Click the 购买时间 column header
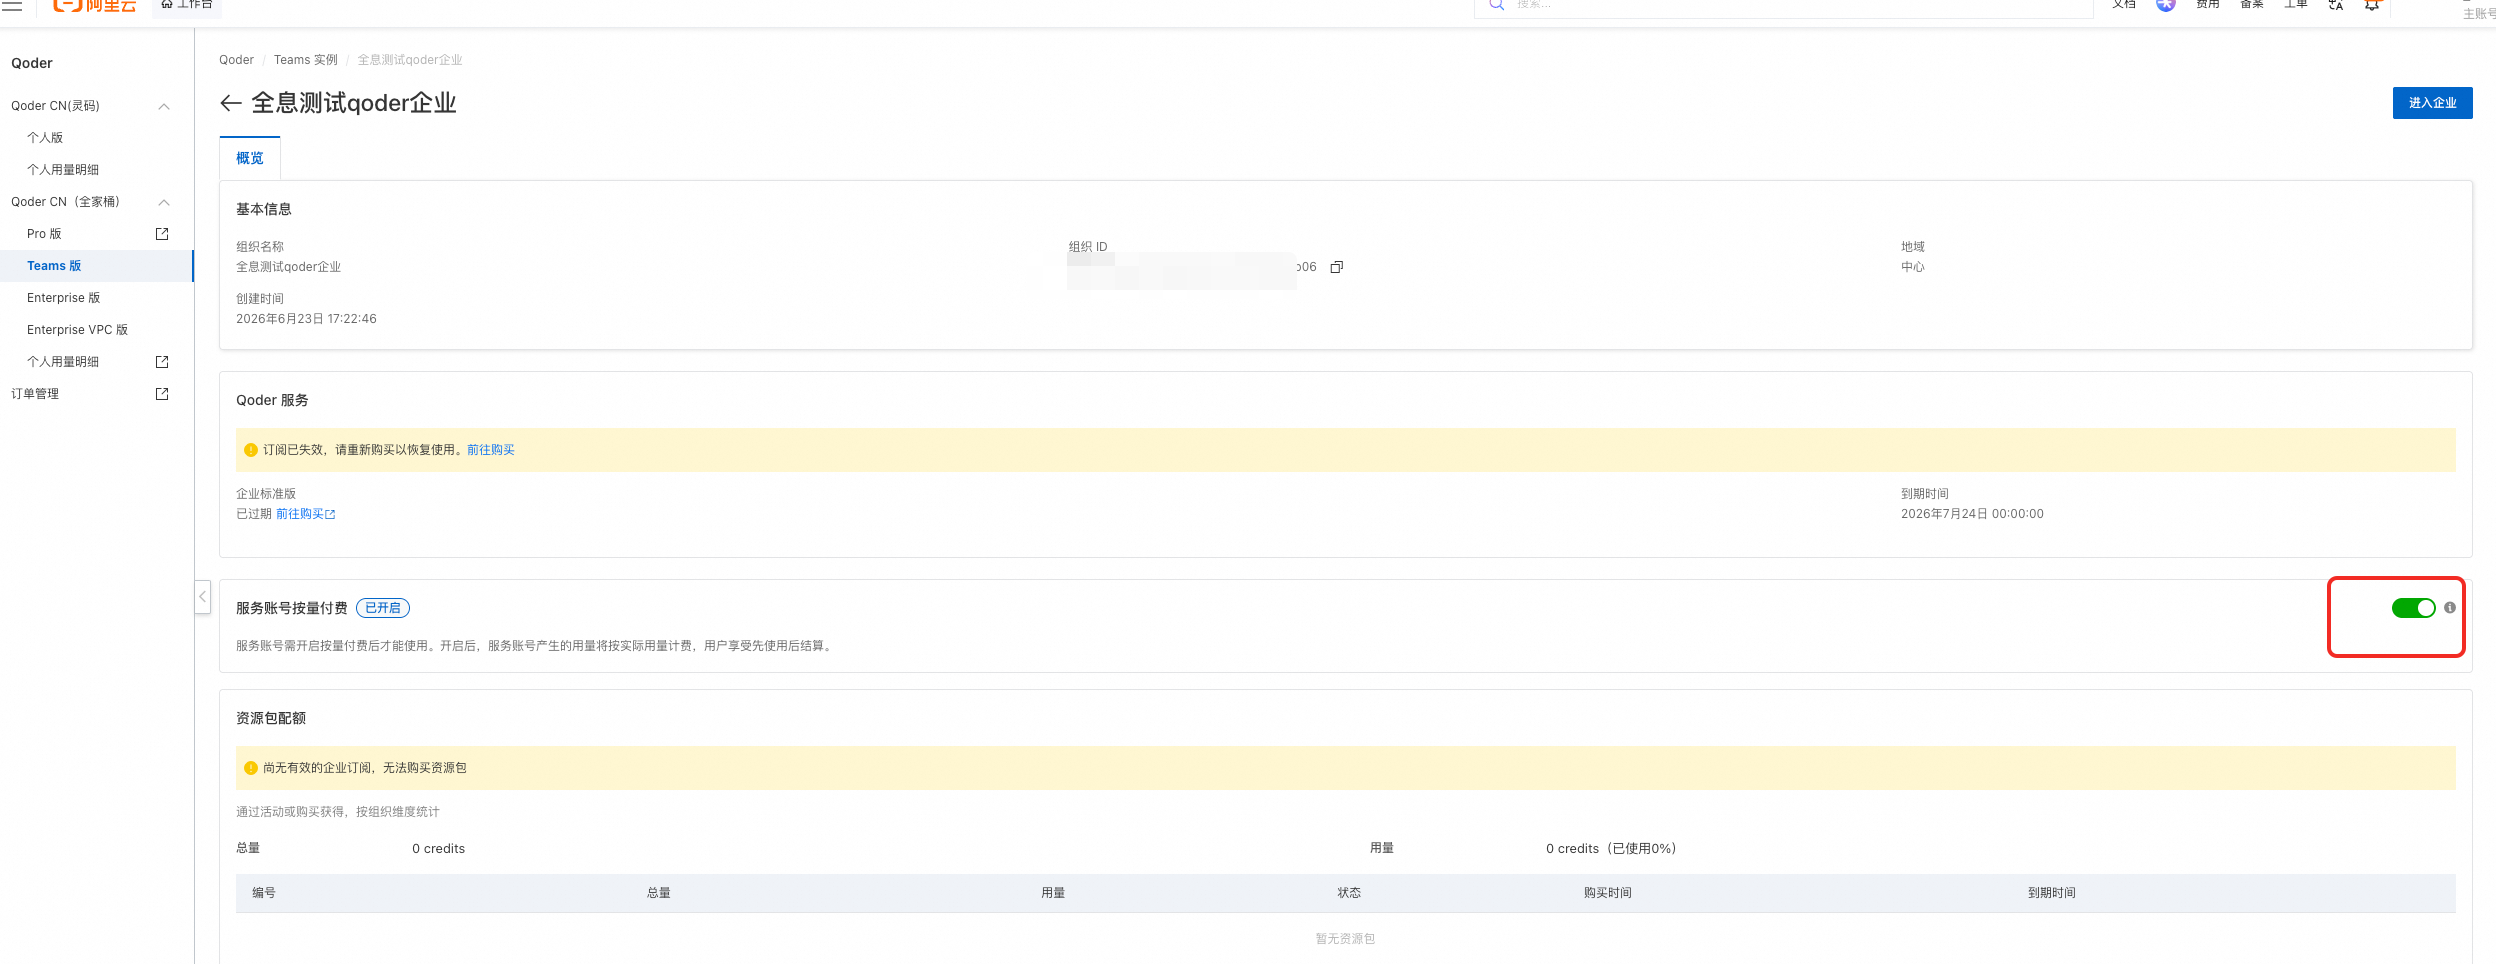This screenshot has width=2496, height=964. (x=1607, y=893)
